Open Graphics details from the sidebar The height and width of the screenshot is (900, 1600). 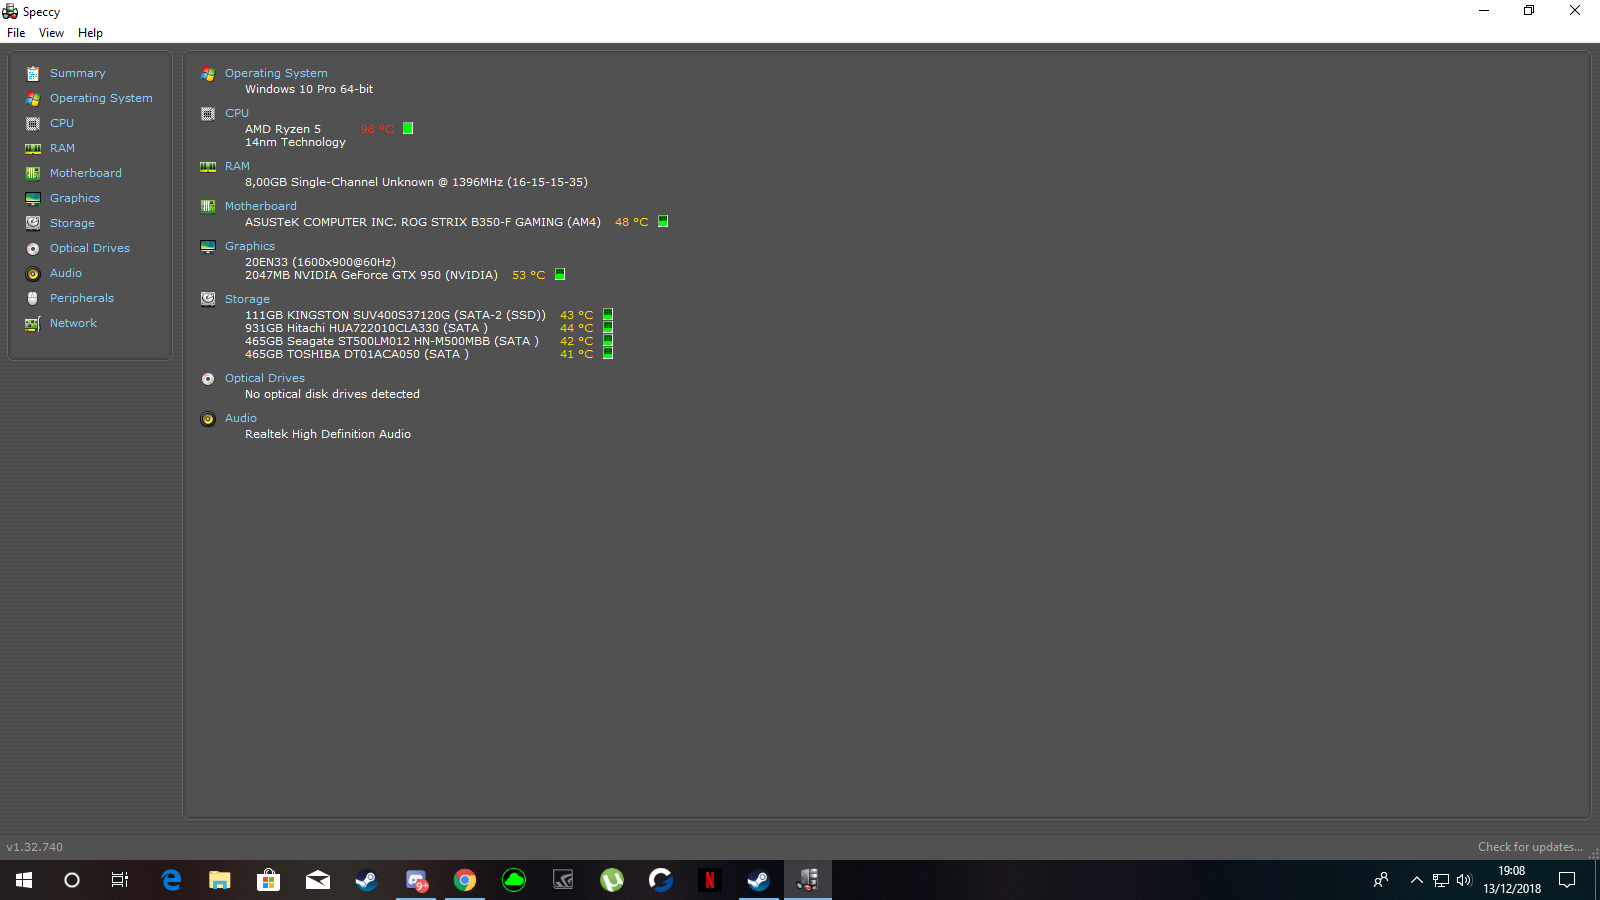coord(75,198)
